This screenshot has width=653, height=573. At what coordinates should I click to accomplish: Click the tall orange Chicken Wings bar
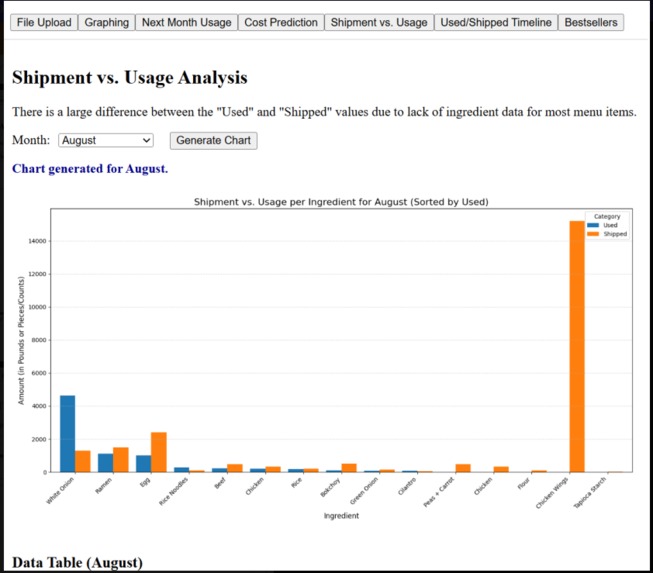(577, 346)
